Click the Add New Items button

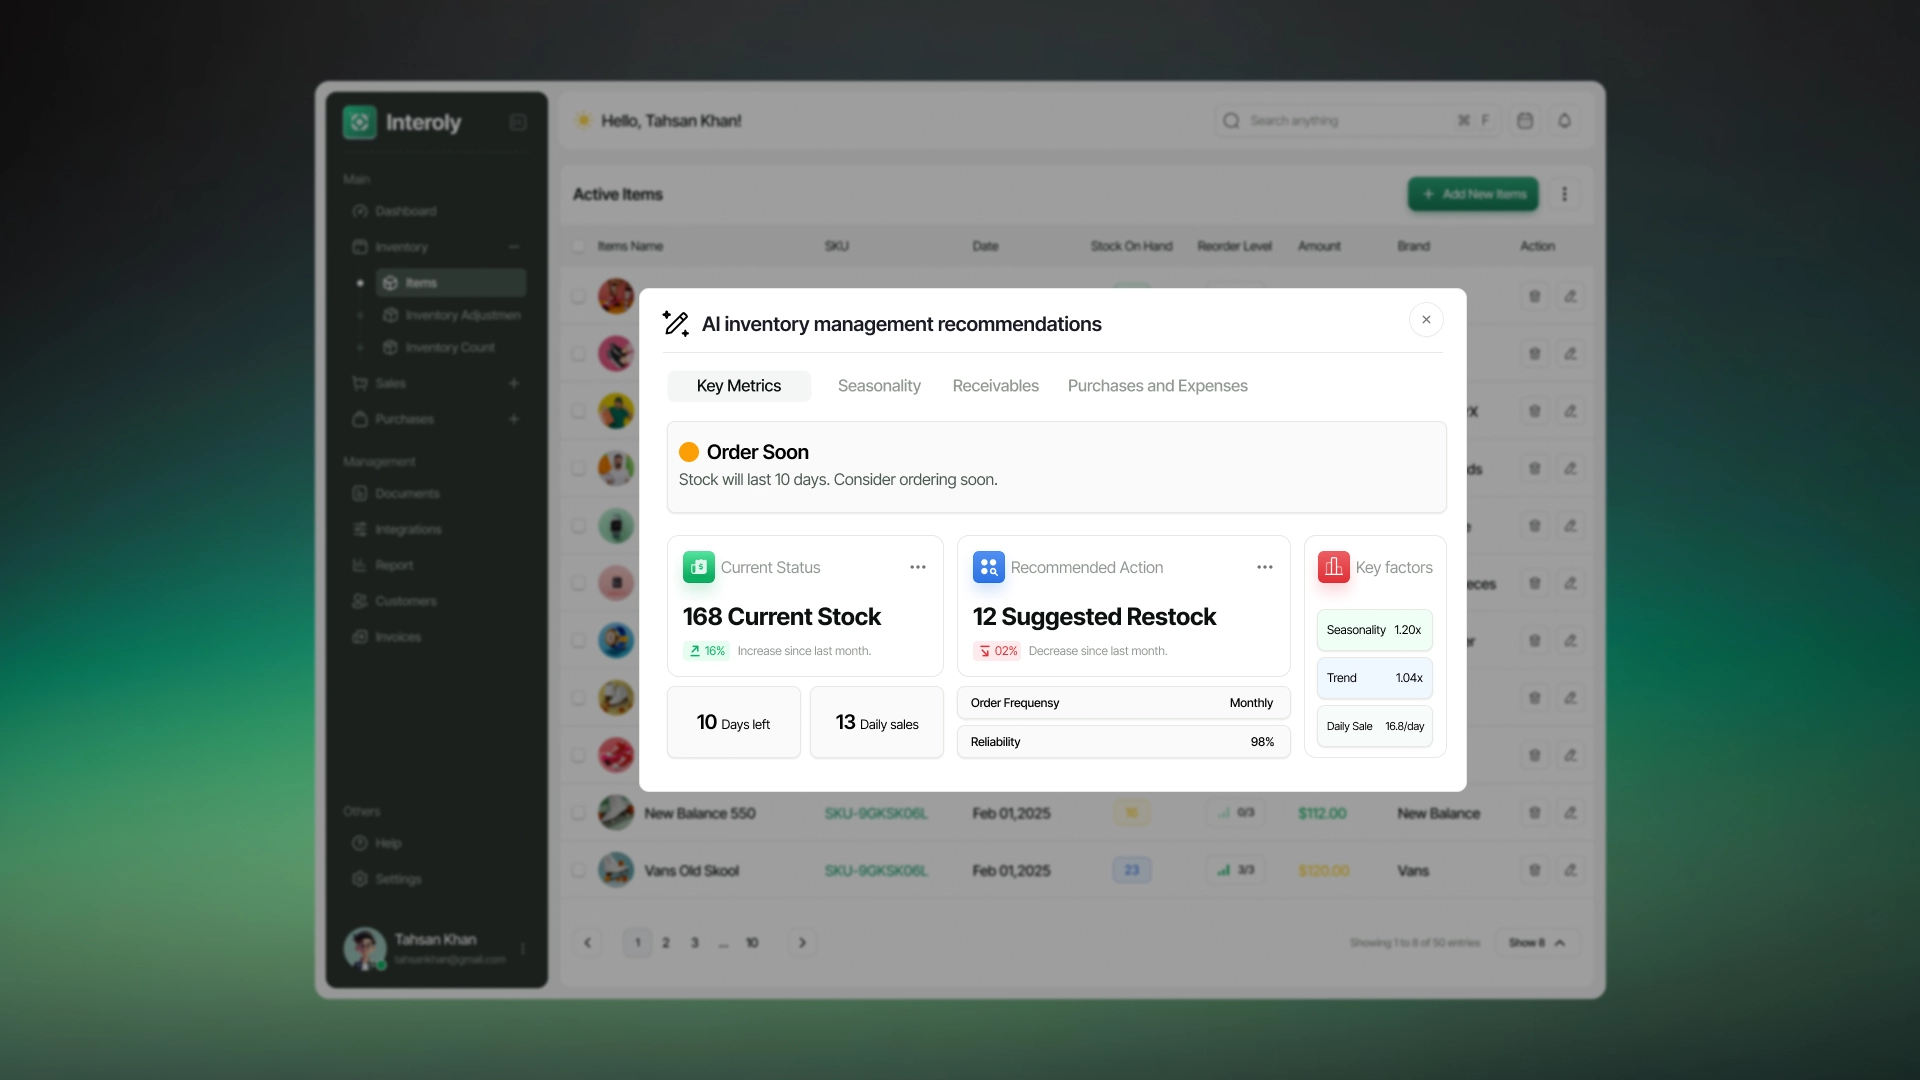[x=1473, y=194]
